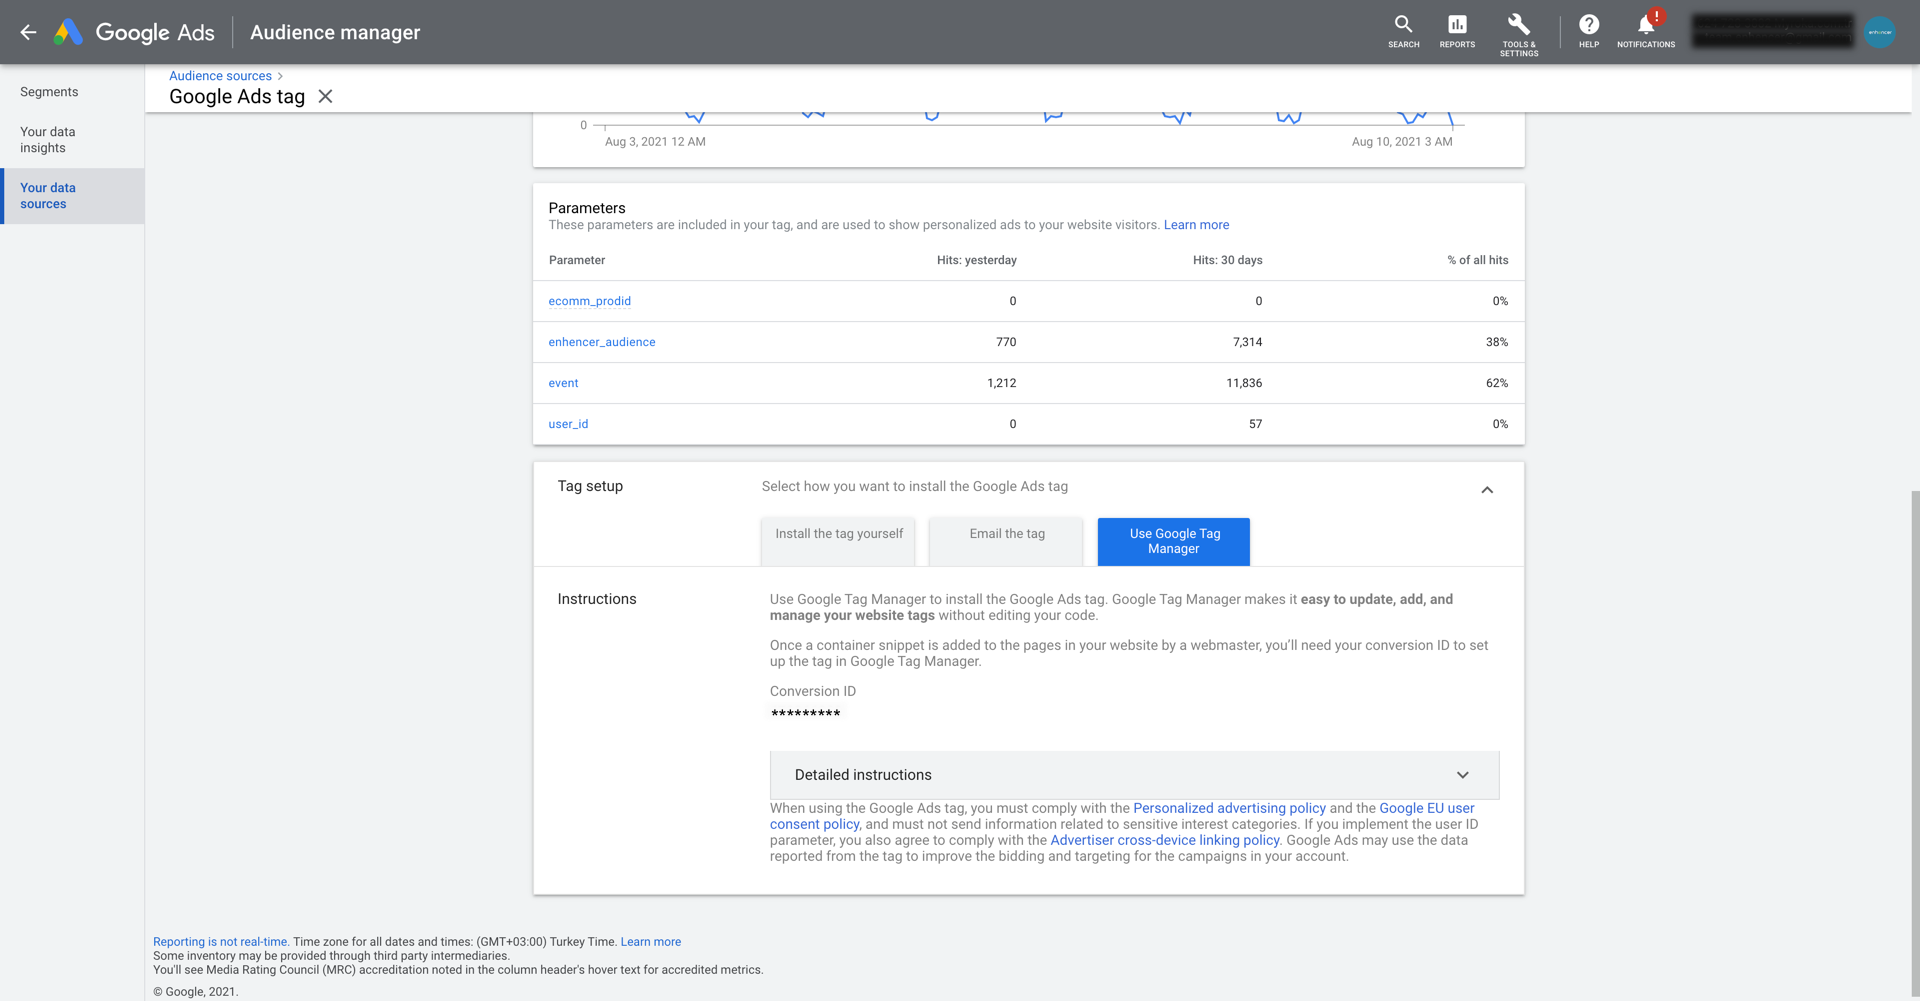1920x1001 pixels.
Task: Click the Hits: yesterday column header
Action: click(976, 260)
